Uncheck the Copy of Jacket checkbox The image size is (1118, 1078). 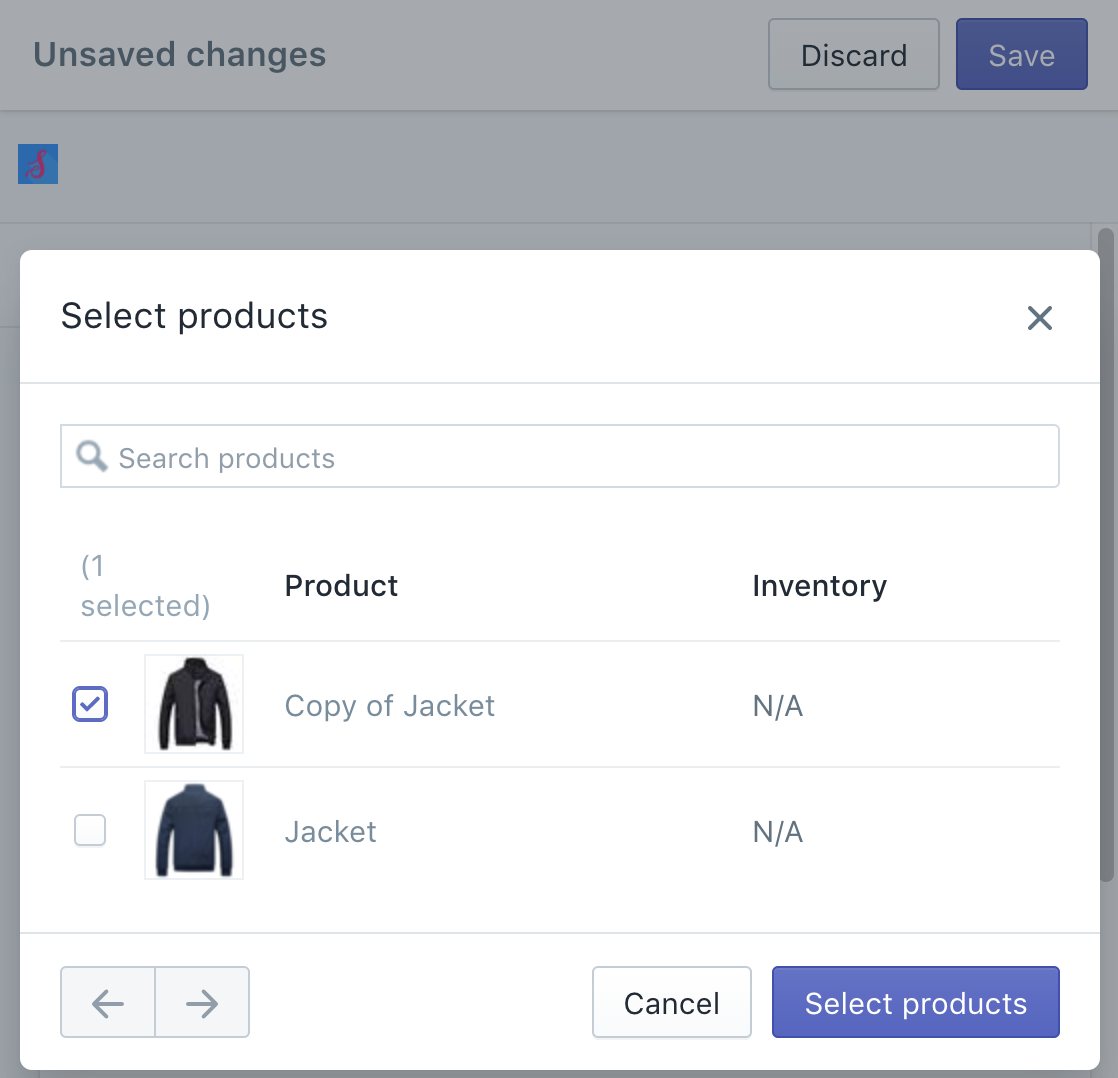90,704
